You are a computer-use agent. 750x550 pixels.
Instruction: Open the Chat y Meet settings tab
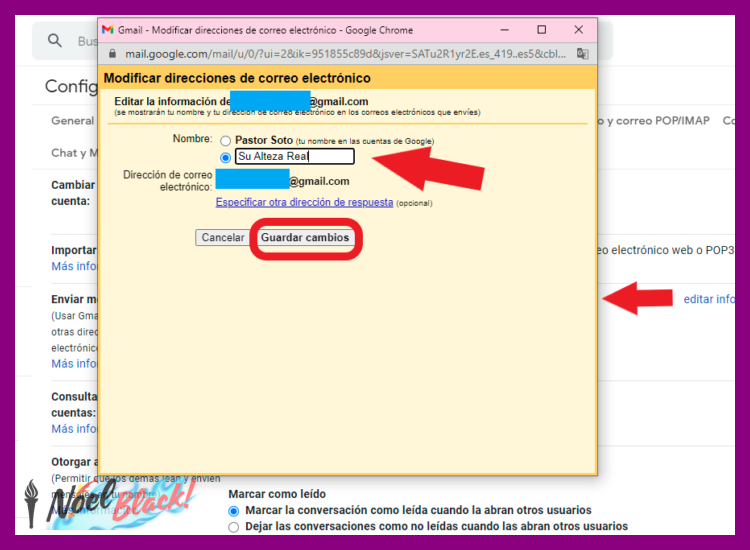click(74, 153)
